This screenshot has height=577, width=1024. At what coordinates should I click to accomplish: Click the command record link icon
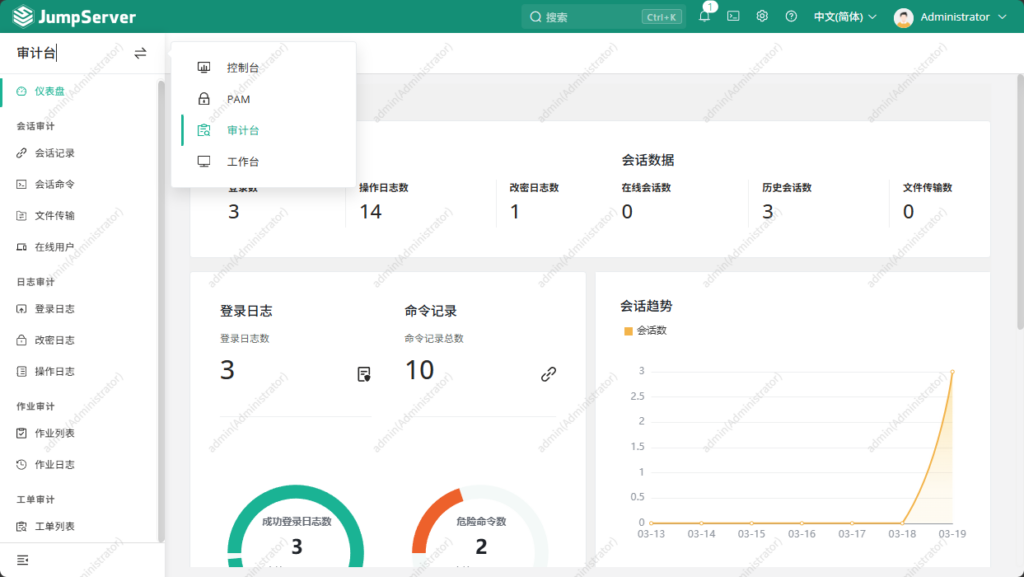[x=548, y=374]
